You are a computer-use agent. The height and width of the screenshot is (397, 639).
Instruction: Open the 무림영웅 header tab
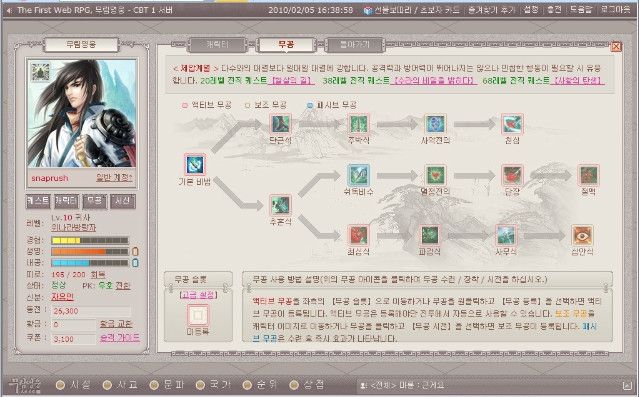[x=81, y=44]
